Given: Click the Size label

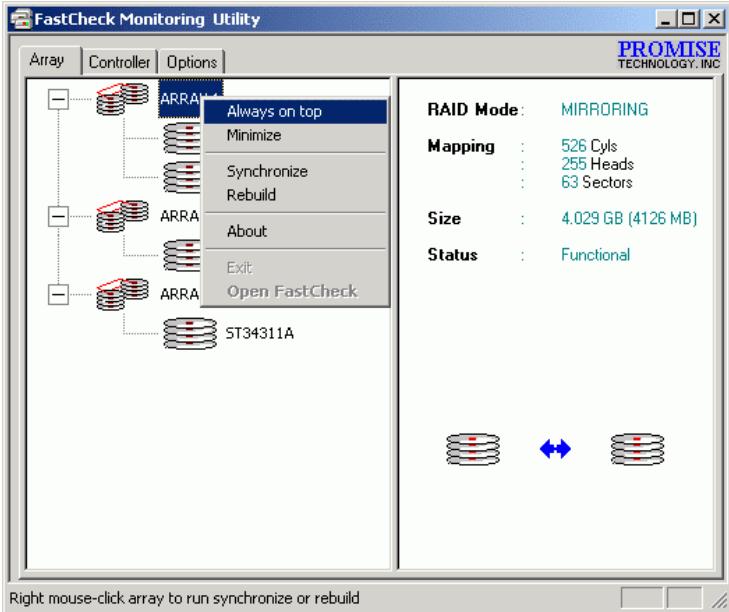Looking at the screenshot, I should pos(444,219).
